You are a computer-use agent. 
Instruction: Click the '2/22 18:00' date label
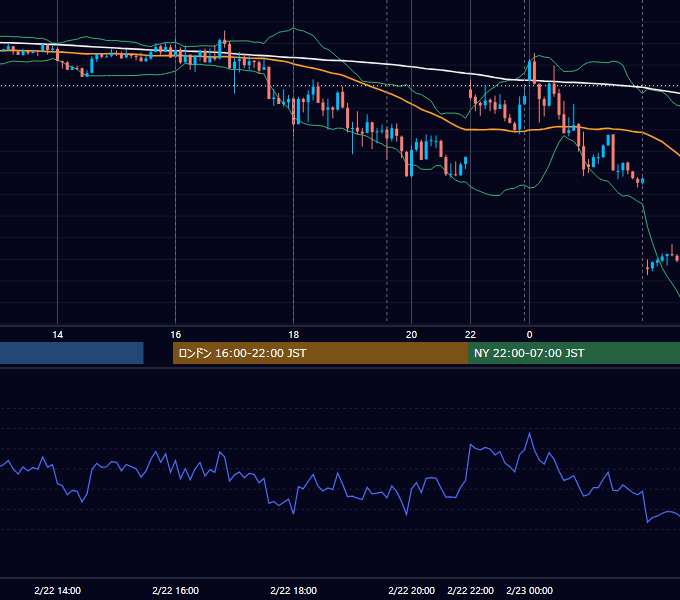tap(294, 590)
